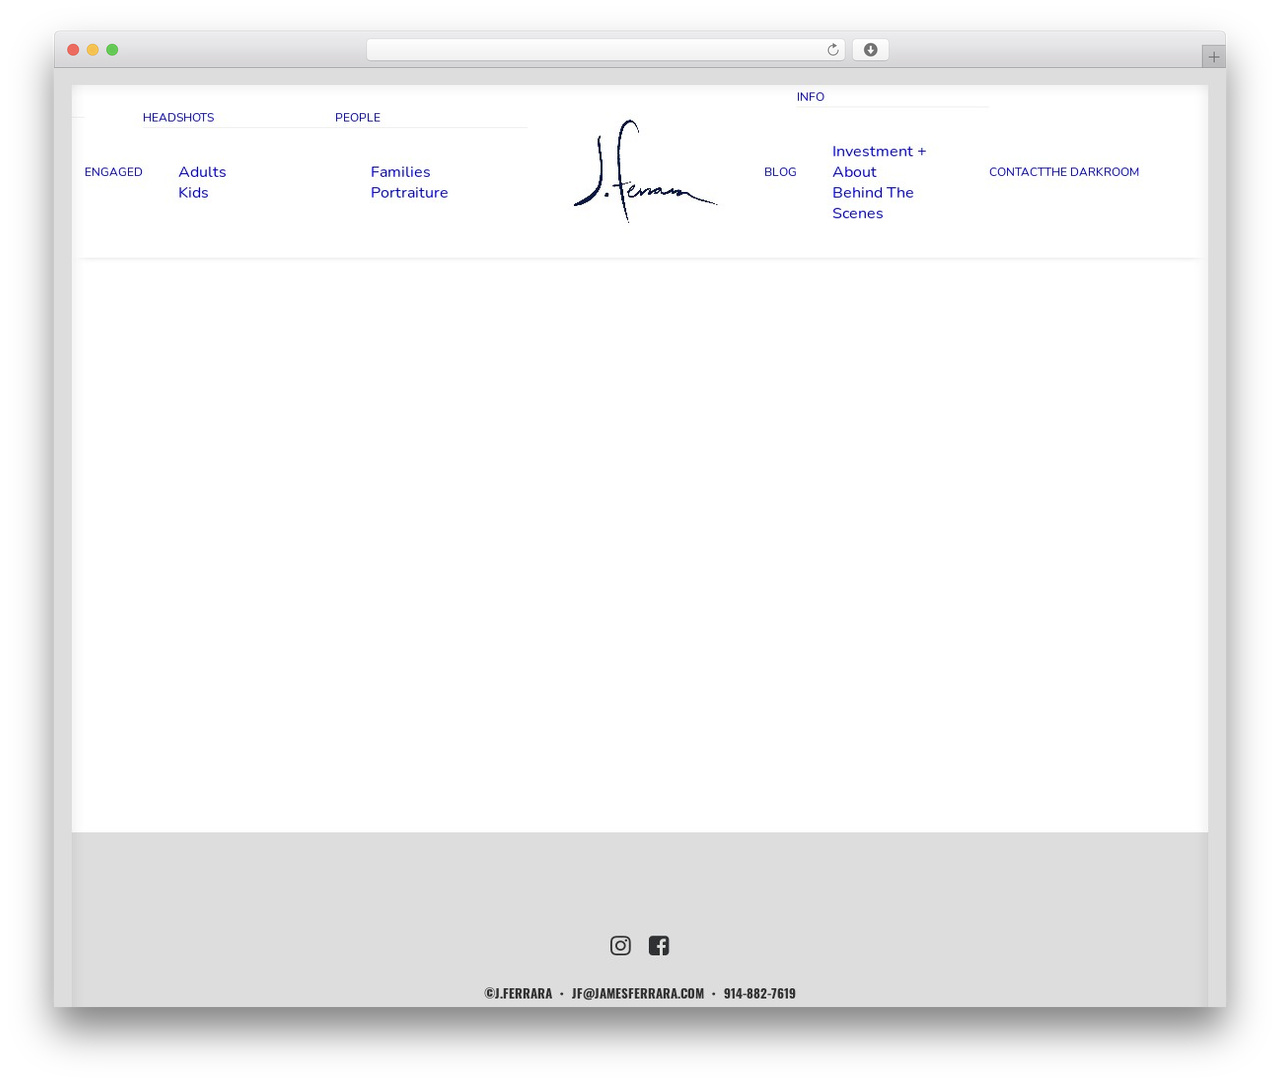The height and width of the screenshot is (1084, 1280).
Task: View Behind The Scenes page
Action: click(x=873, y=203)
